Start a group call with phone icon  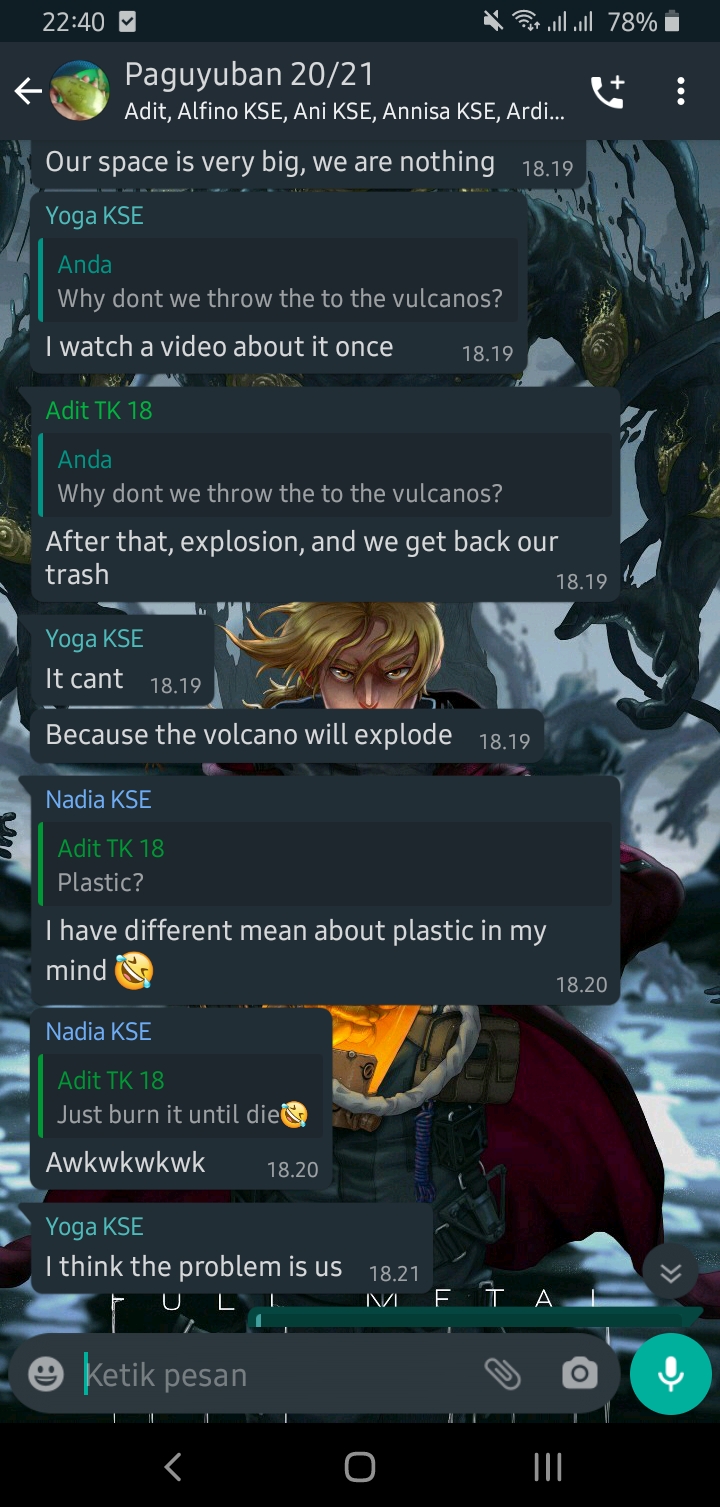[607, 92]
